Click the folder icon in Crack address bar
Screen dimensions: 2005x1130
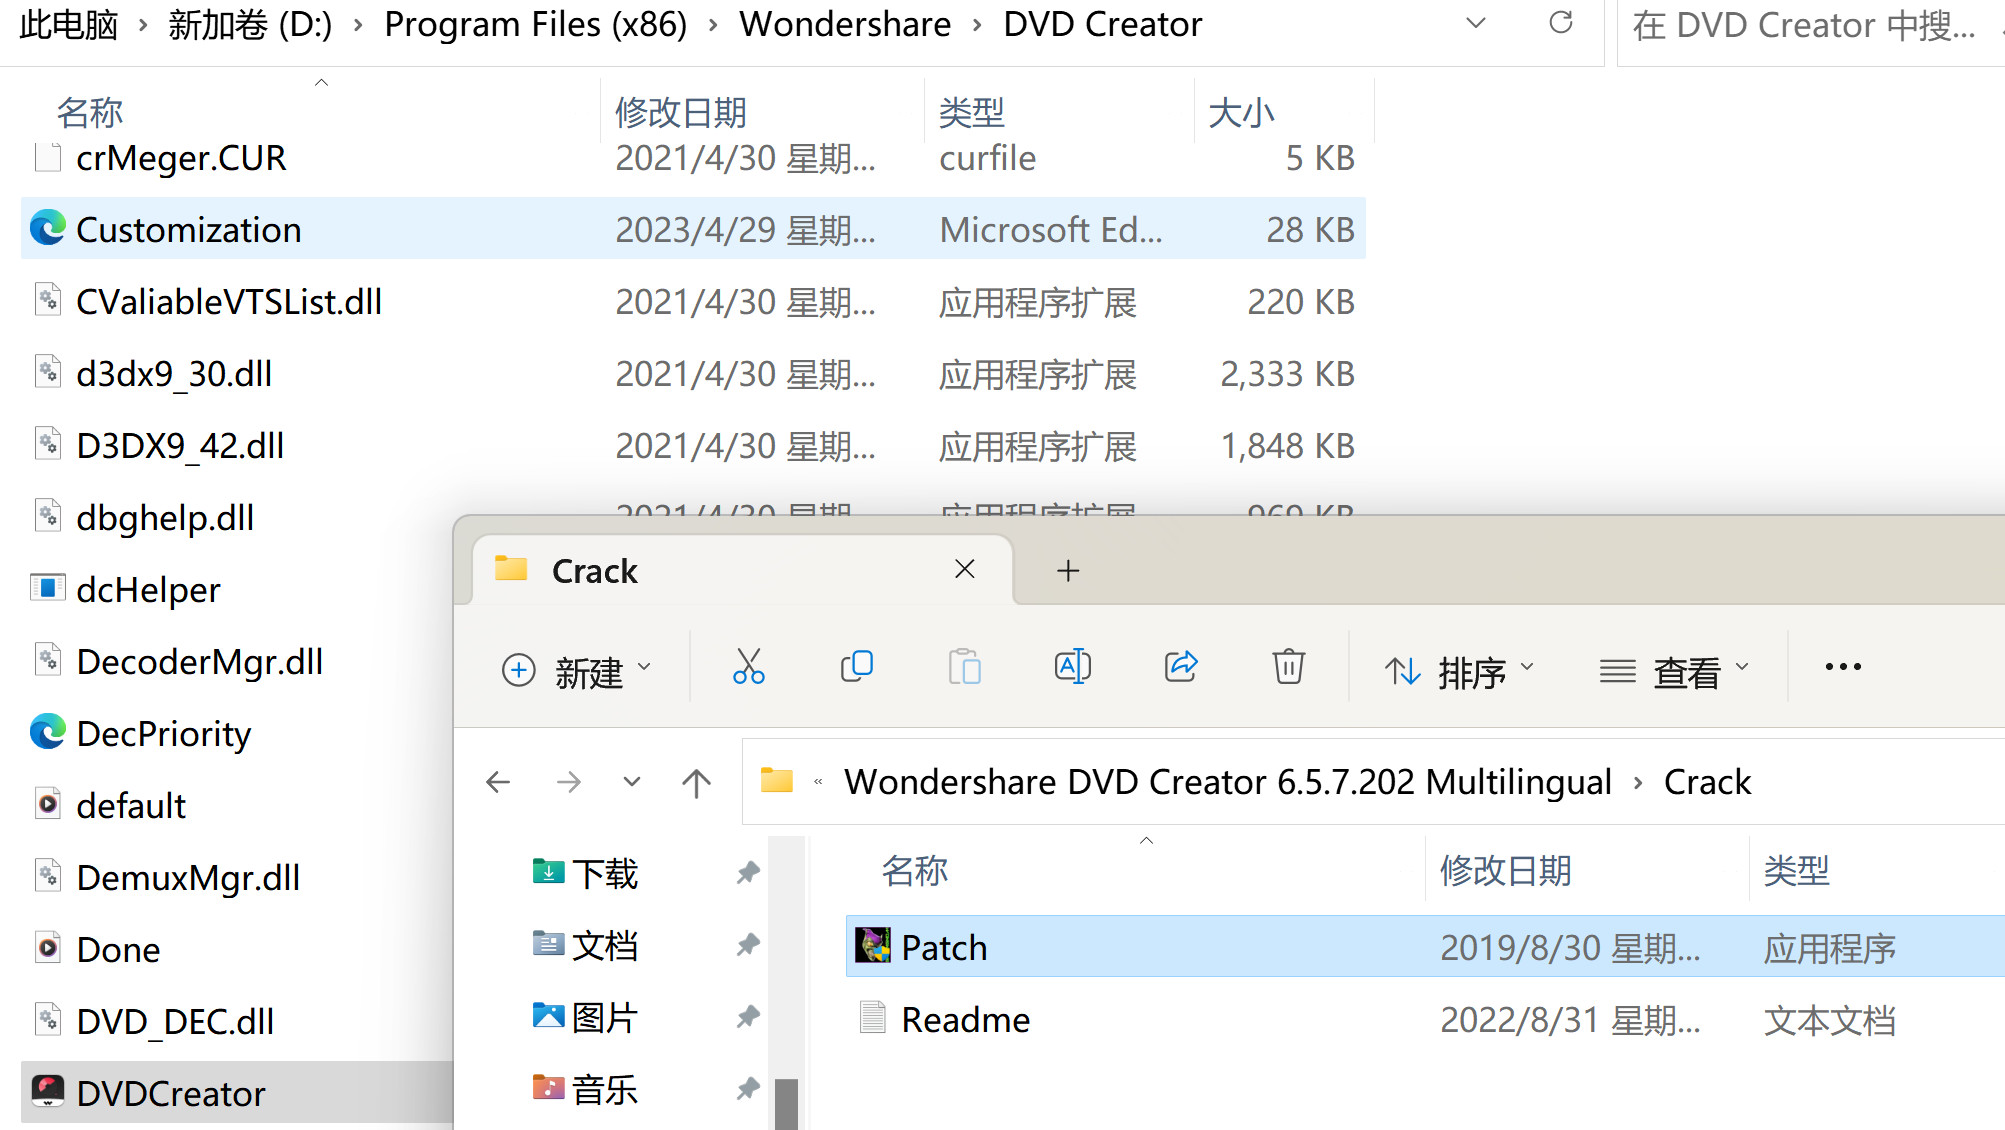[x=777, y=780]
